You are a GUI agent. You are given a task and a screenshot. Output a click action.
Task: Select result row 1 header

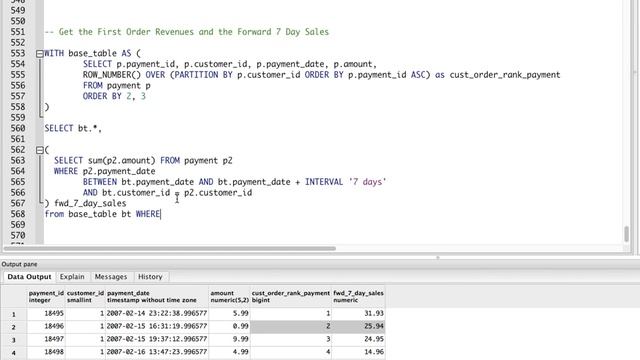pyautogui.click(x=14, y=314)
